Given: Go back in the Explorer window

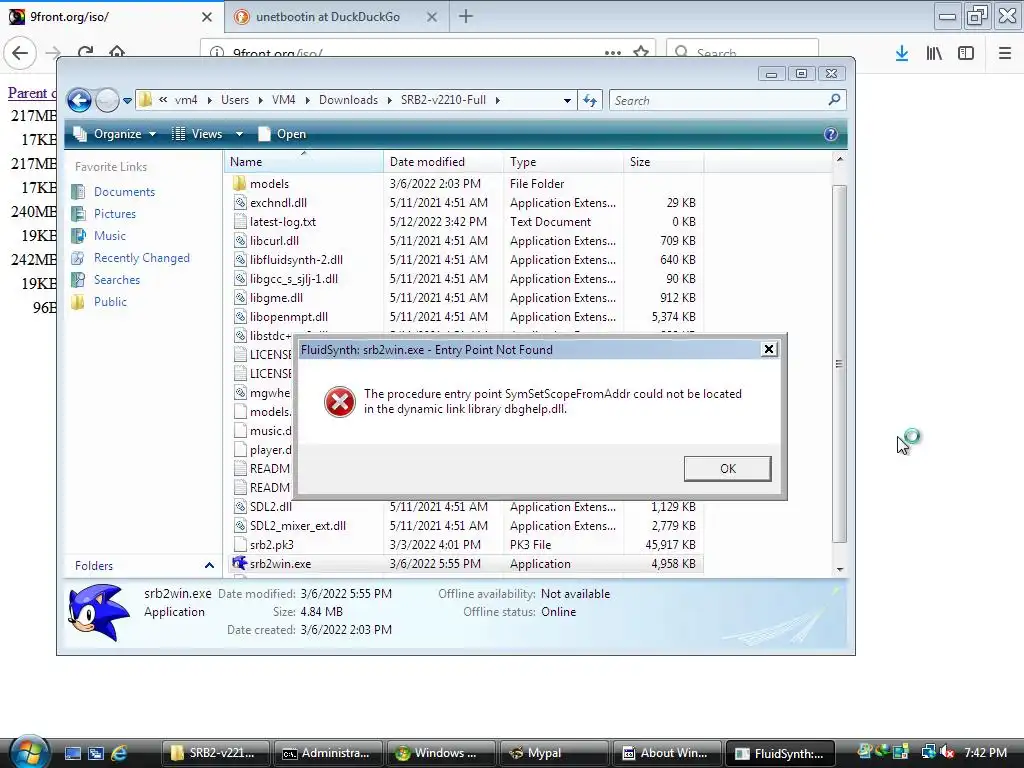Looking at the screenshot, I should [79, 101].
